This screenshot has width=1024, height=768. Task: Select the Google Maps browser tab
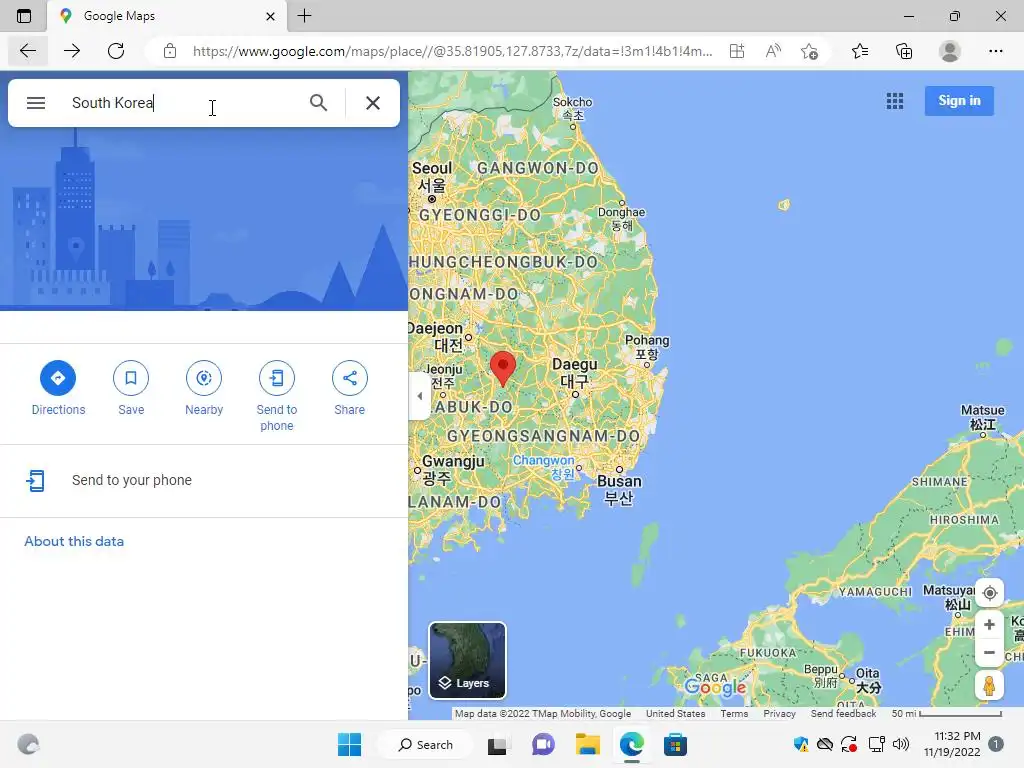[x=167, y=16]
